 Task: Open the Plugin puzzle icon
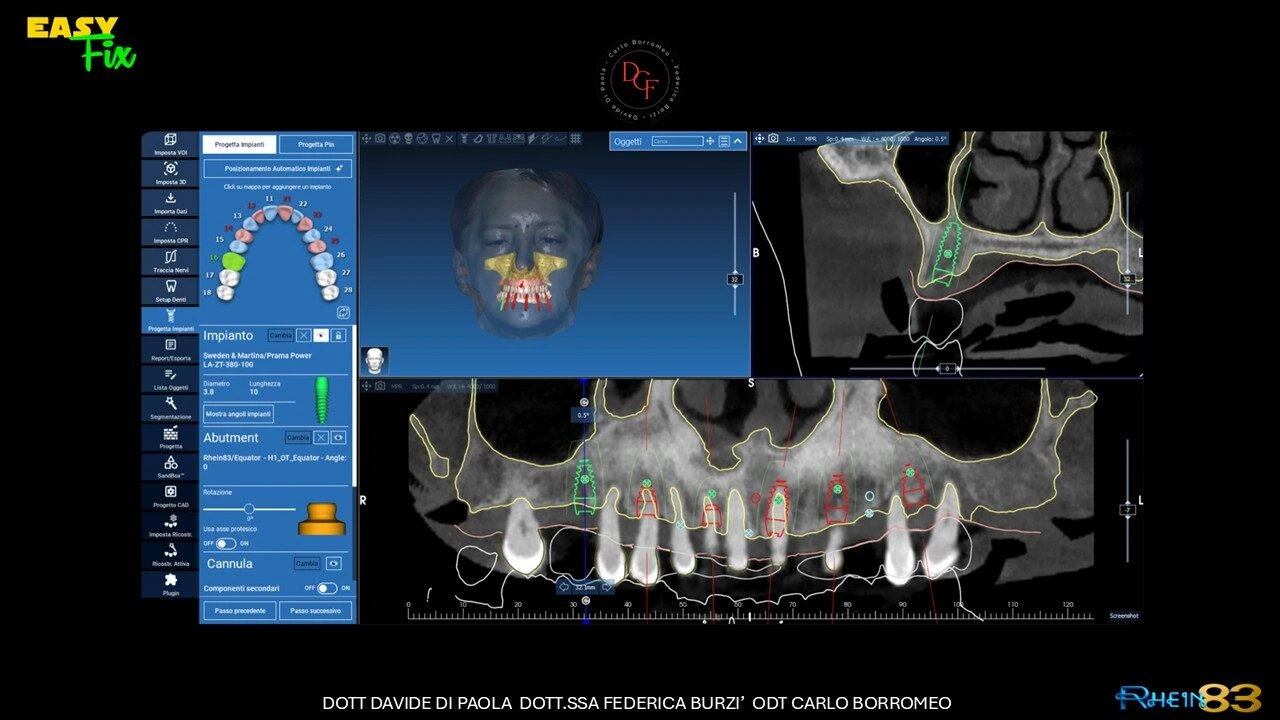click(x=170, y=583)
